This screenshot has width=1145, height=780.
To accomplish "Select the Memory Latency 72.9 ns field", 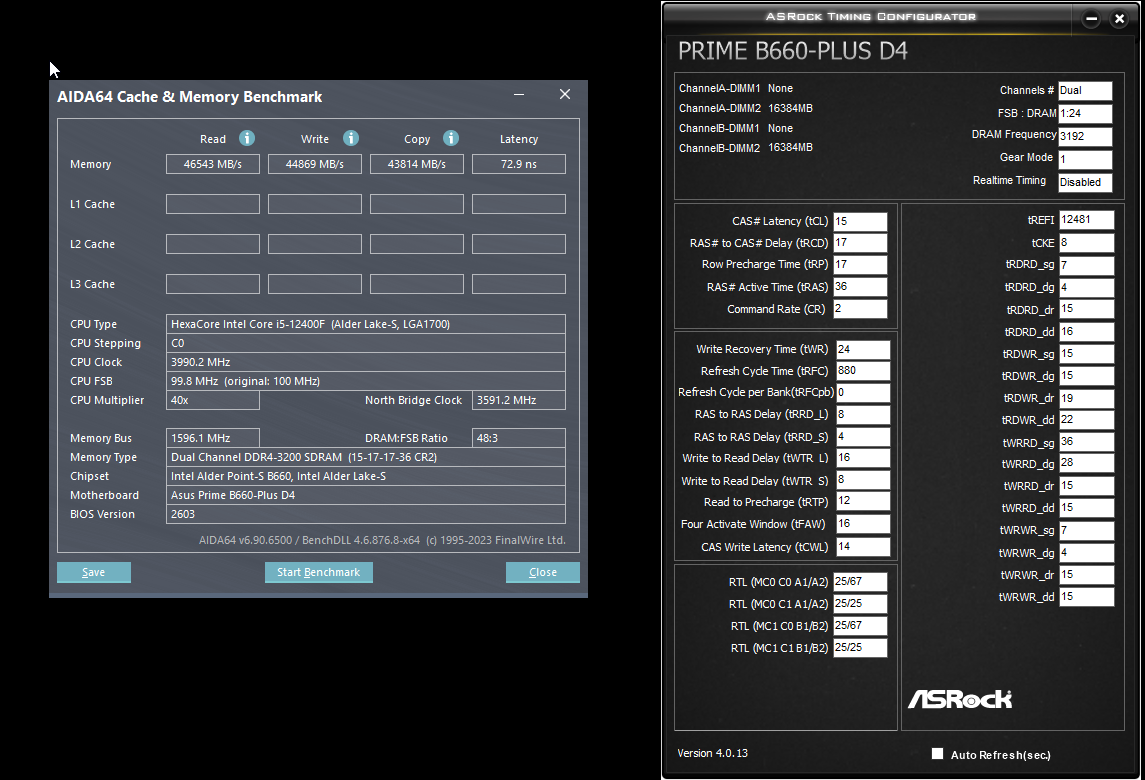I will click(518, 164).
